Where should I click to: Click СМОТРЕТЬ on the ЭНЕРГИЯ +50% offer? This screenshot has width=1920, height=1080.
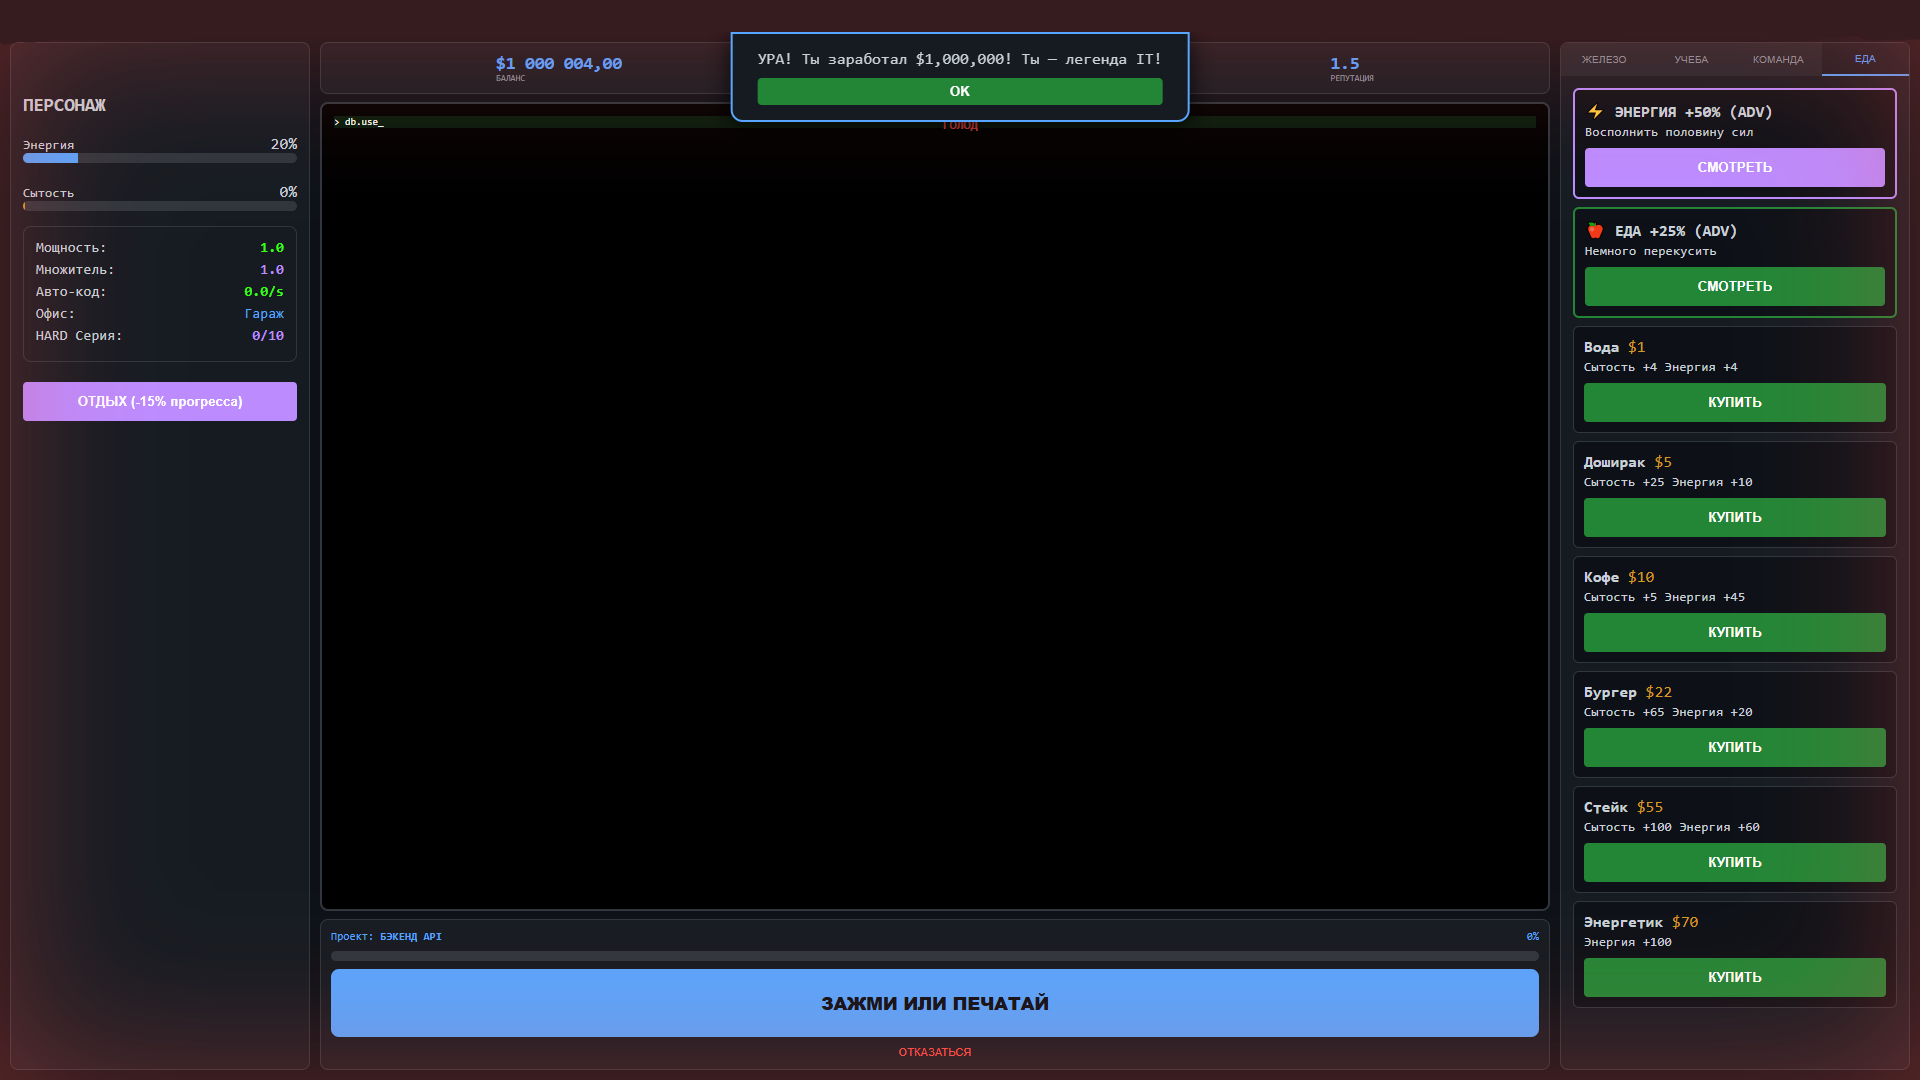pyautogui.click(x=1733, y=167)
